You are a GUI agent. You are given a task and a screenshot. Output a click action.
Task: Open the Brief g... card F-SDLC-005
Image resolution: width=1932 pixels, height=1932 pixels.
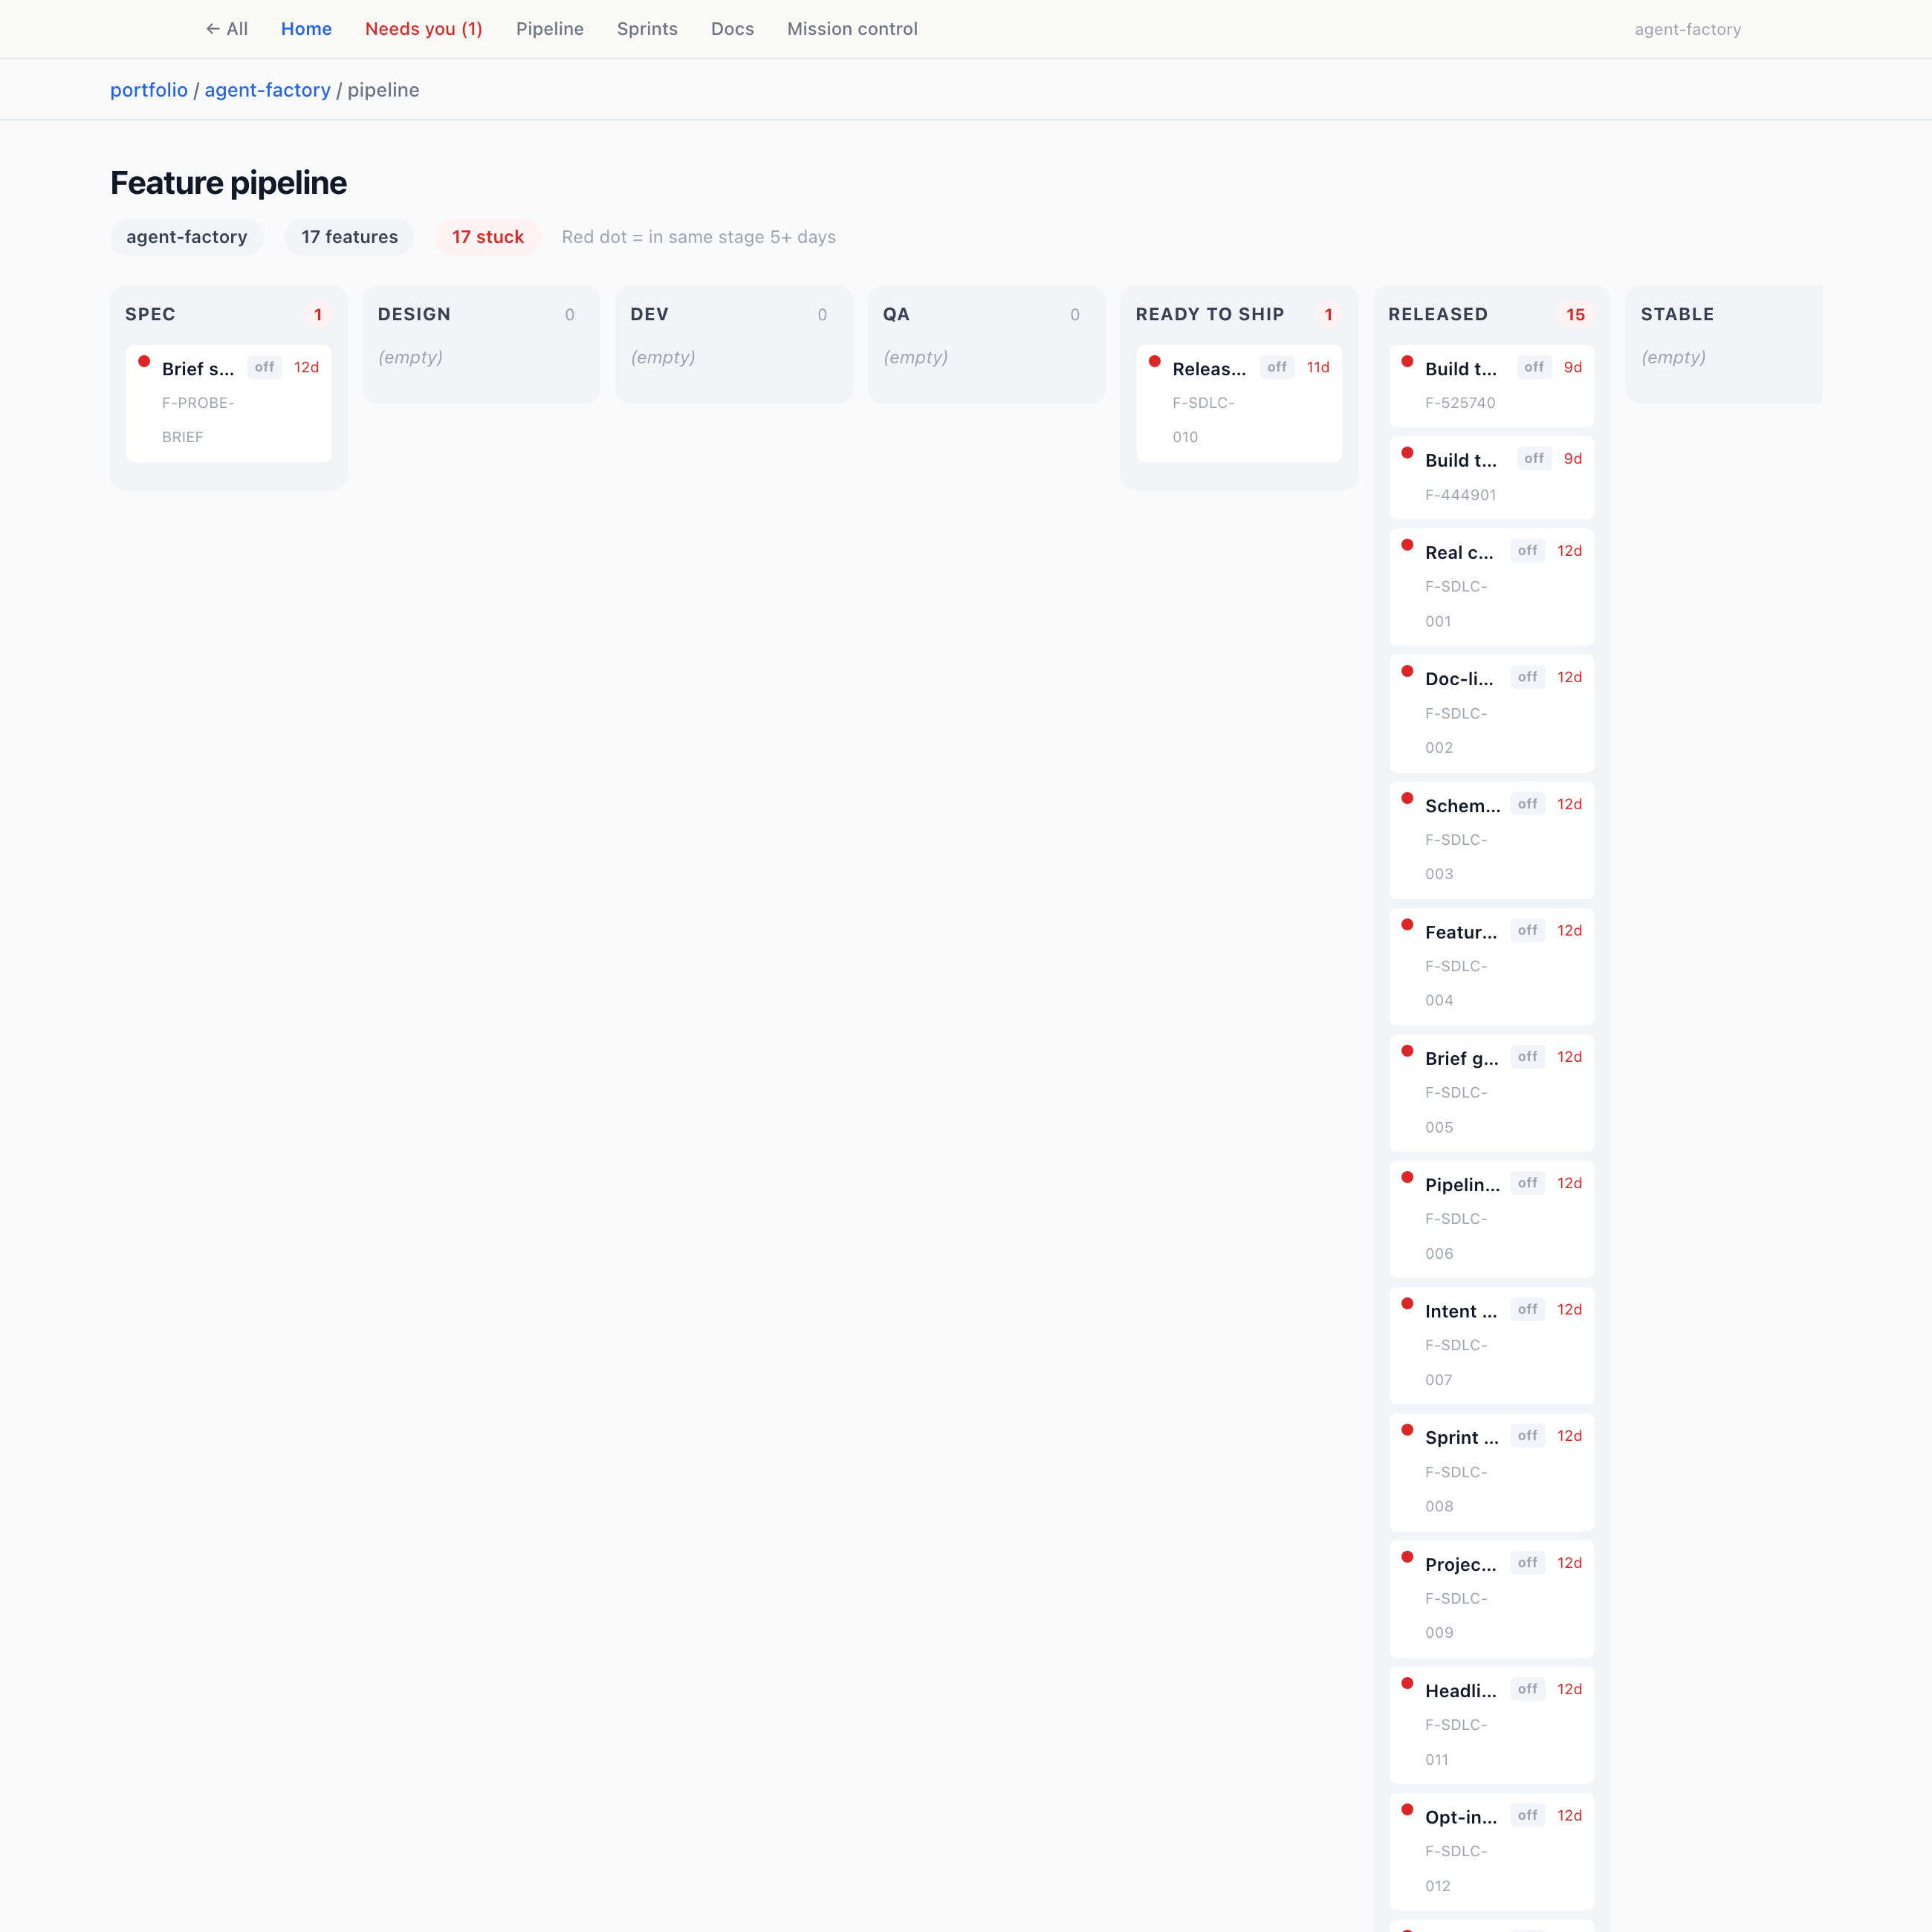[x=1492, y=1092]
